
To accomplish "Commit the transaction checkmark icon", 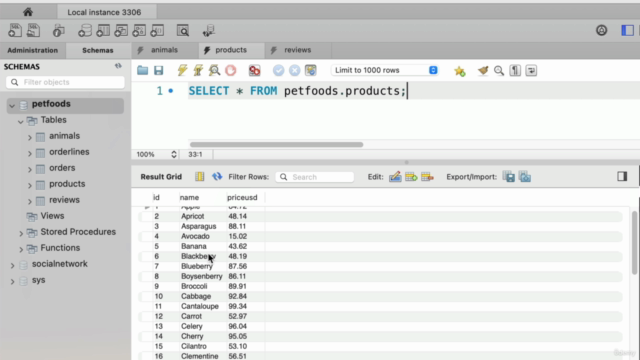I will 278,70.
